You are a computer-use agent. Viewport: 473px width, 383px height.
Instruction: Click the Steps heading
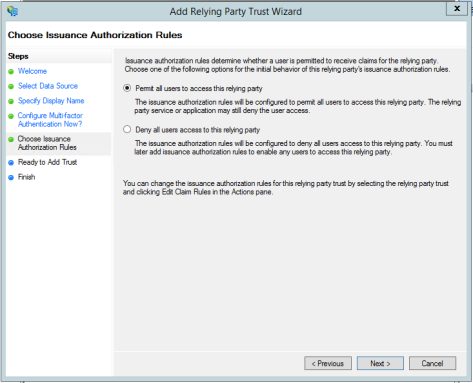pos(18,56)
